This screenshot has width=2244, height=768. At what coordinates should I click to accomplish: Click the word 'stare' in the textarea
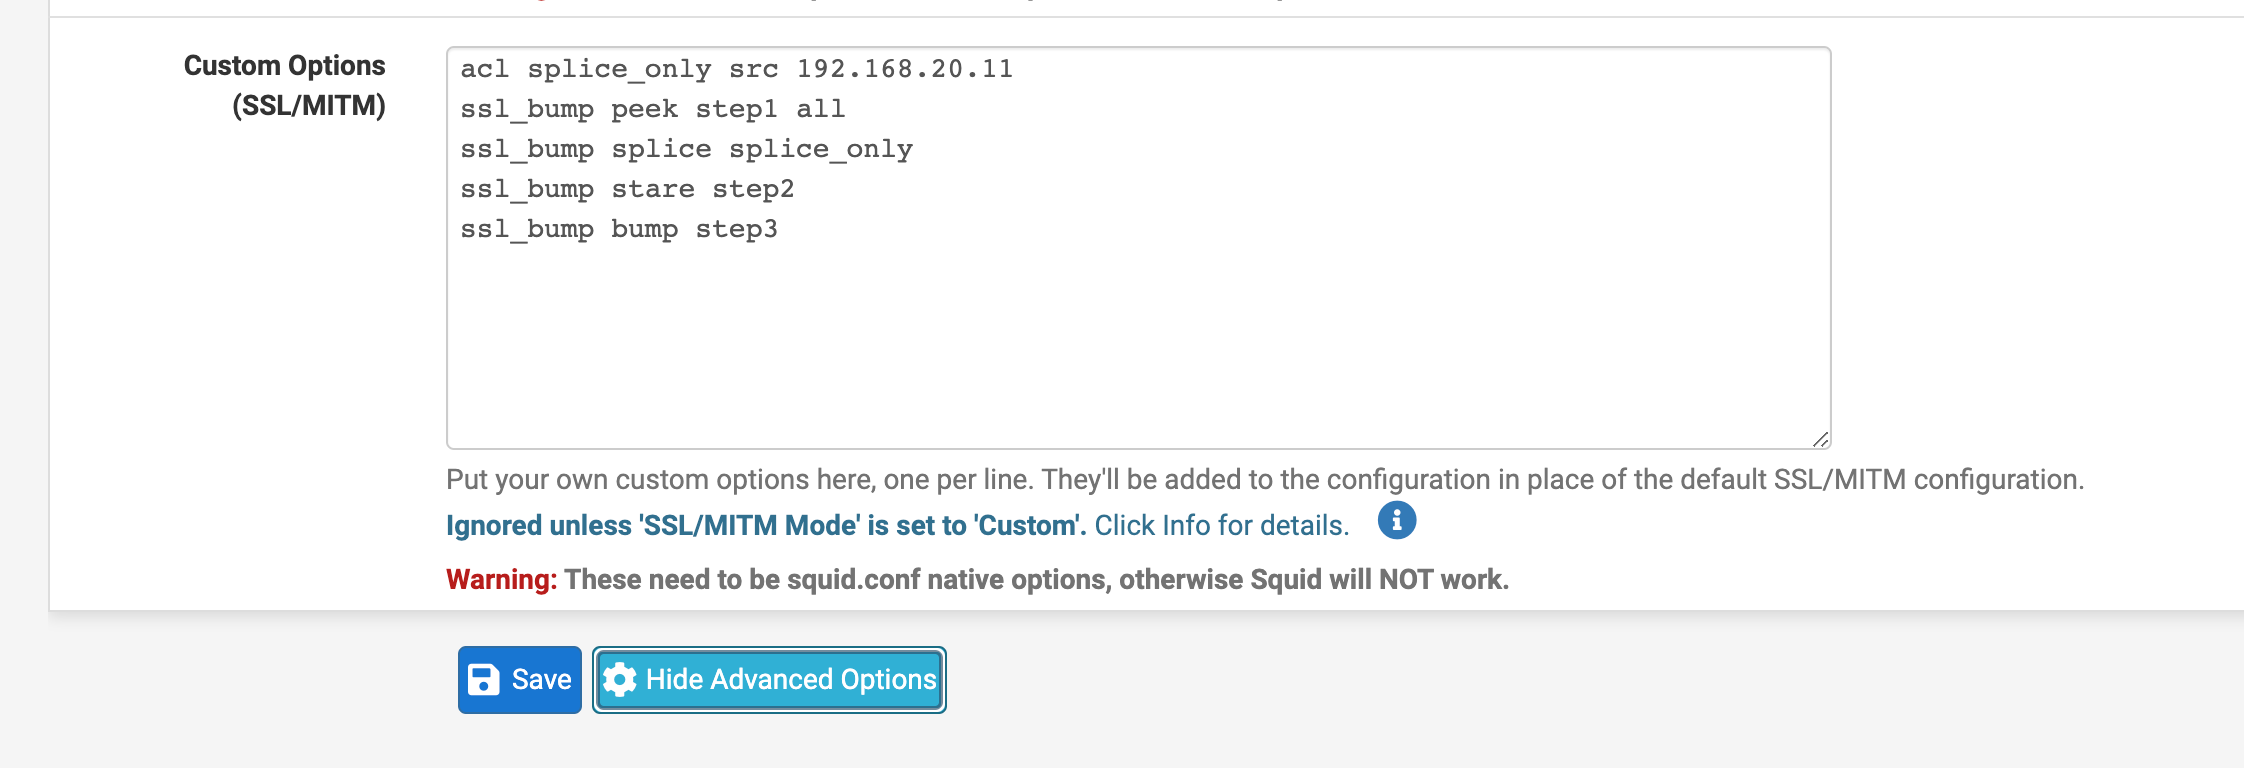click(653, 189)
